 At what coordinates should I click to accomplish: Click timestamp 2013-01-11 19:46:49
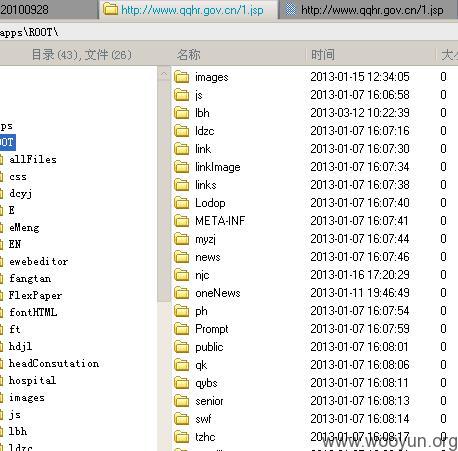360,293
